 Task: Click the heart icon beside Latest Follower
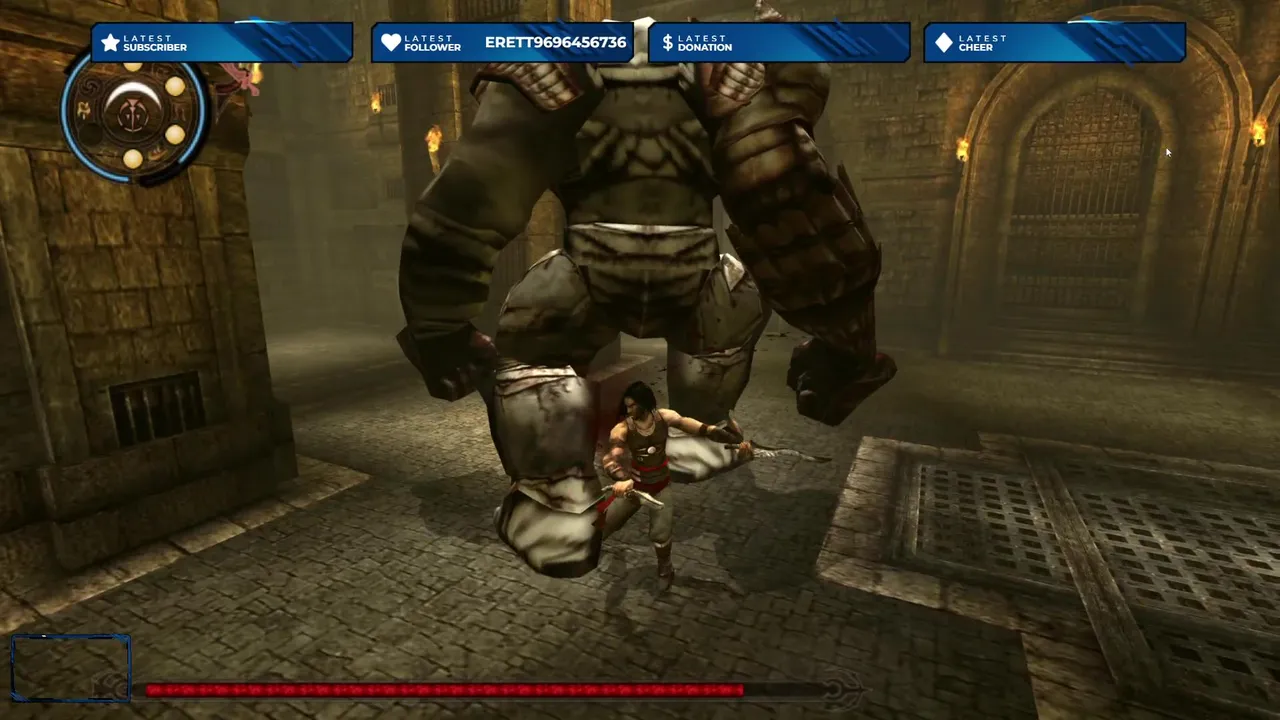click(x=391, y=43)
